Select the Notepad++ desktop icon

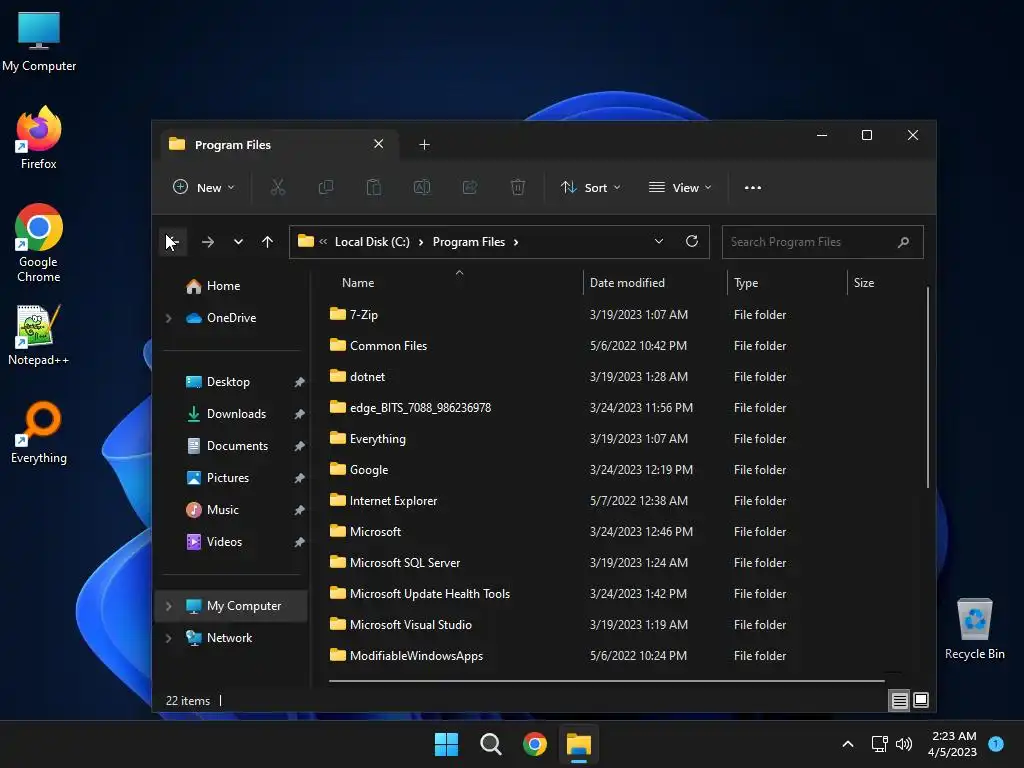point(39,335)
